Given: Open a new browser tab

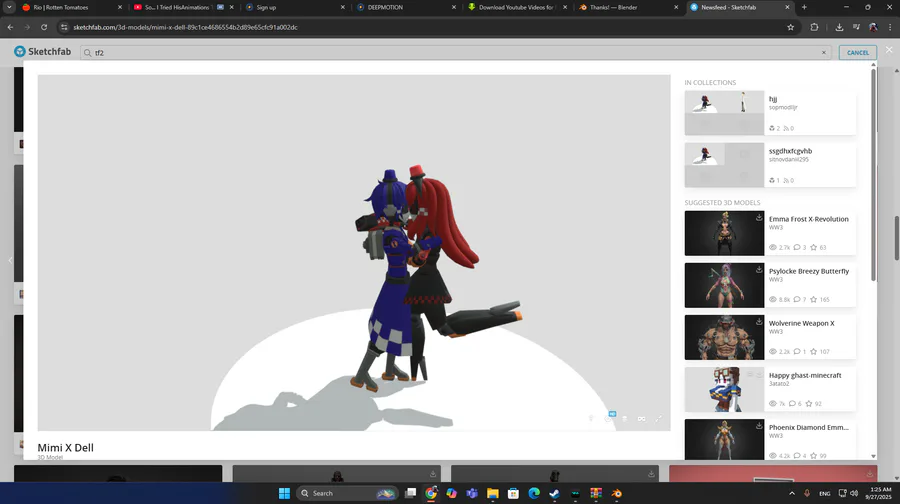Looking at the screenshot, I should pyautogui.click(x=804, y=7).
